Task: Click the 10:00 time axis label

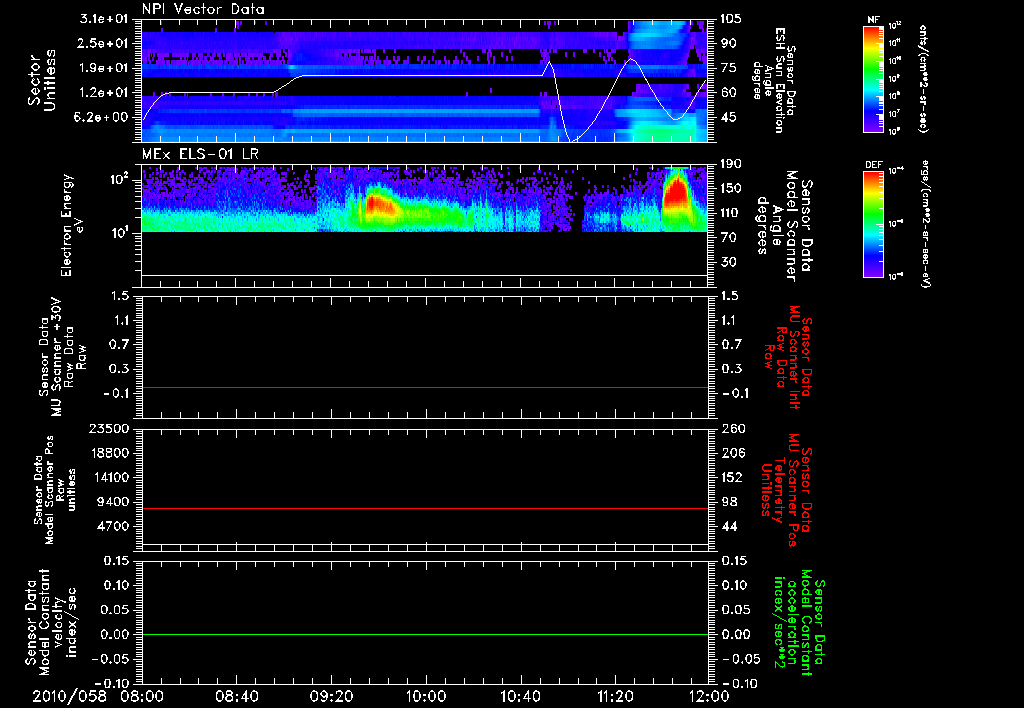Action: 426,696
